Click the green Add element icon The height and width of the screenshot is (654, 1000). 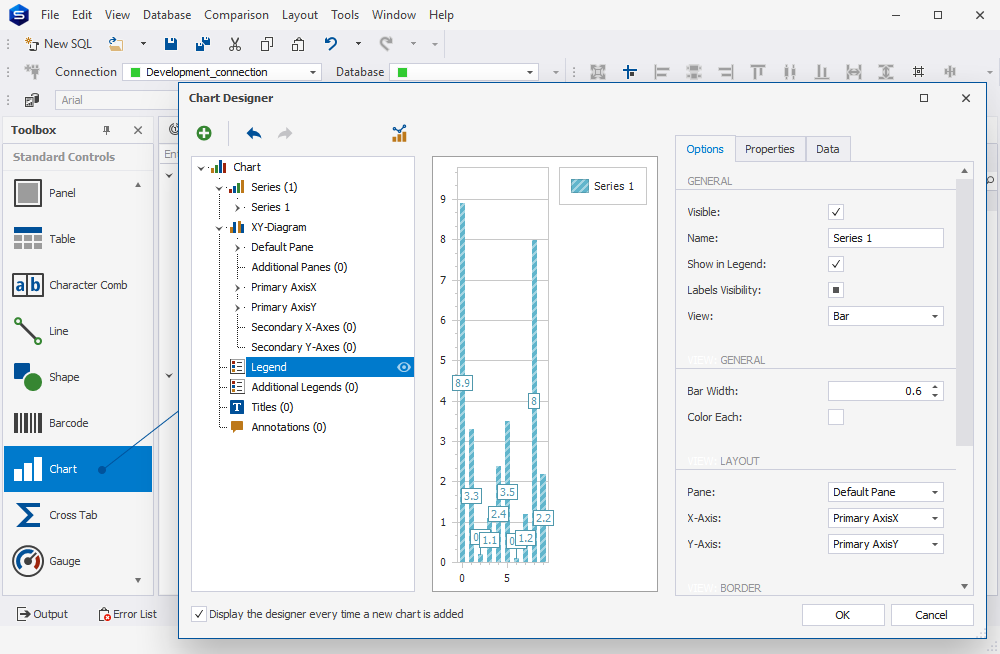(204, 133)
